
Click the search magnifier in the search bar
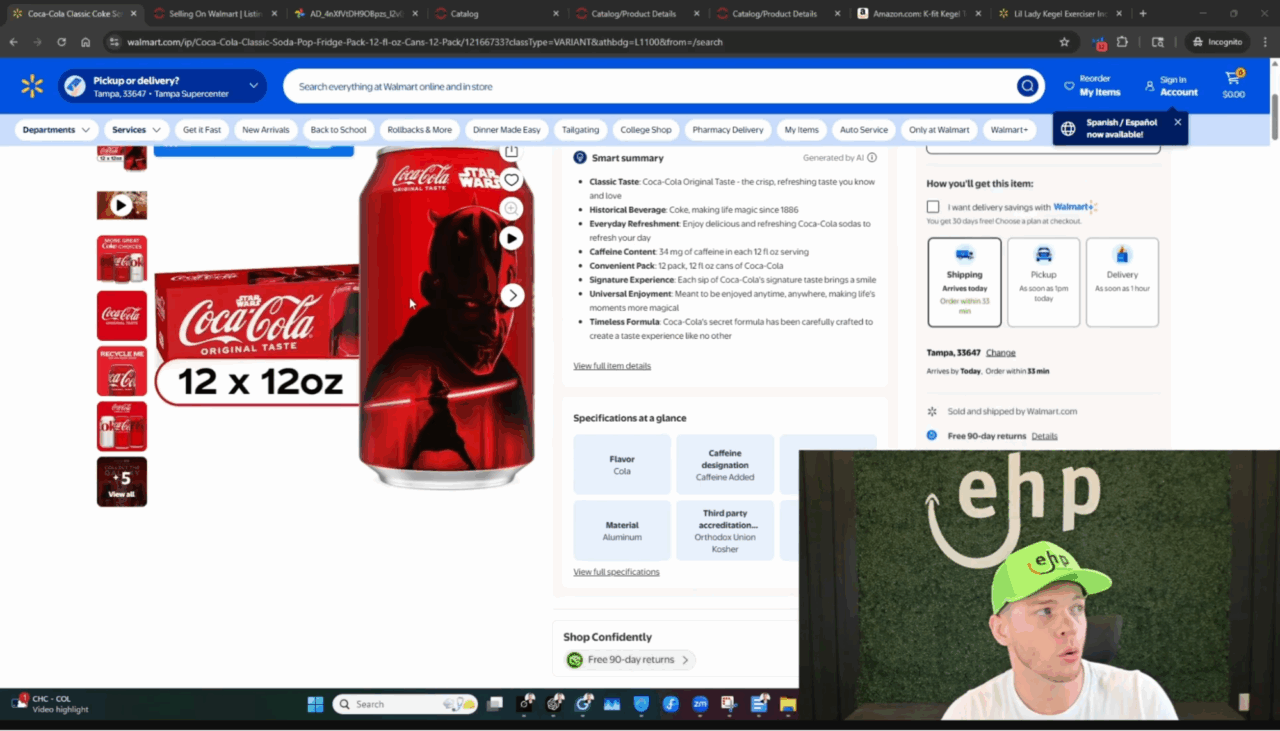[1026, 86]
